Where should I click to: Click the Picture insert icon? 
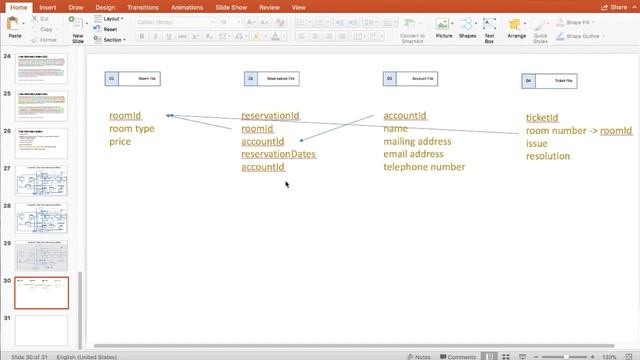coord(442,24)
